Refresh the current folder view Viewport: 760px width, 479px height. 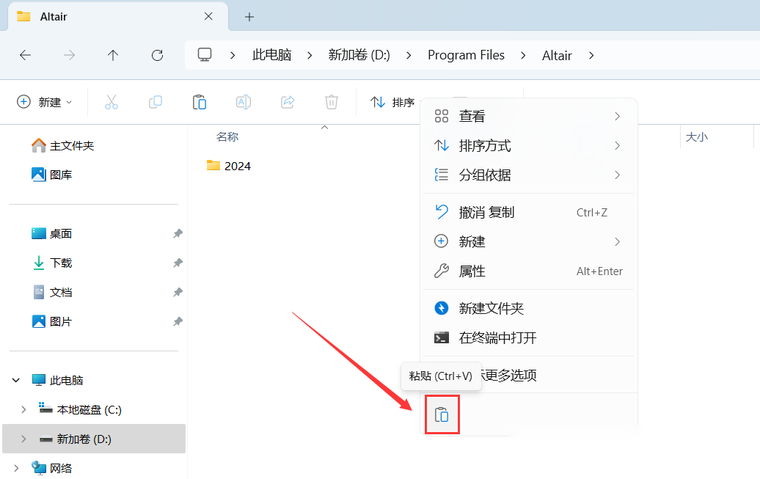(x=157, y=55)
